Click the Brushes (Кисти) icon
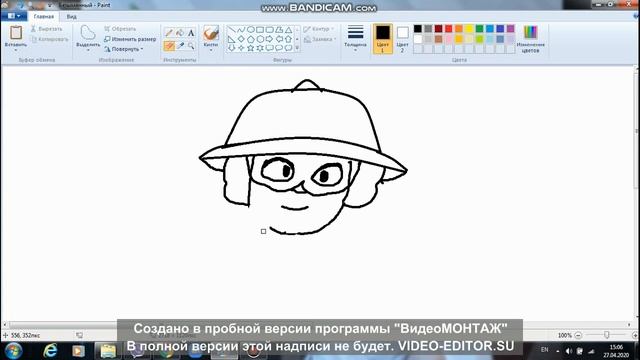 pyautogui.click(x=211, y=33)
